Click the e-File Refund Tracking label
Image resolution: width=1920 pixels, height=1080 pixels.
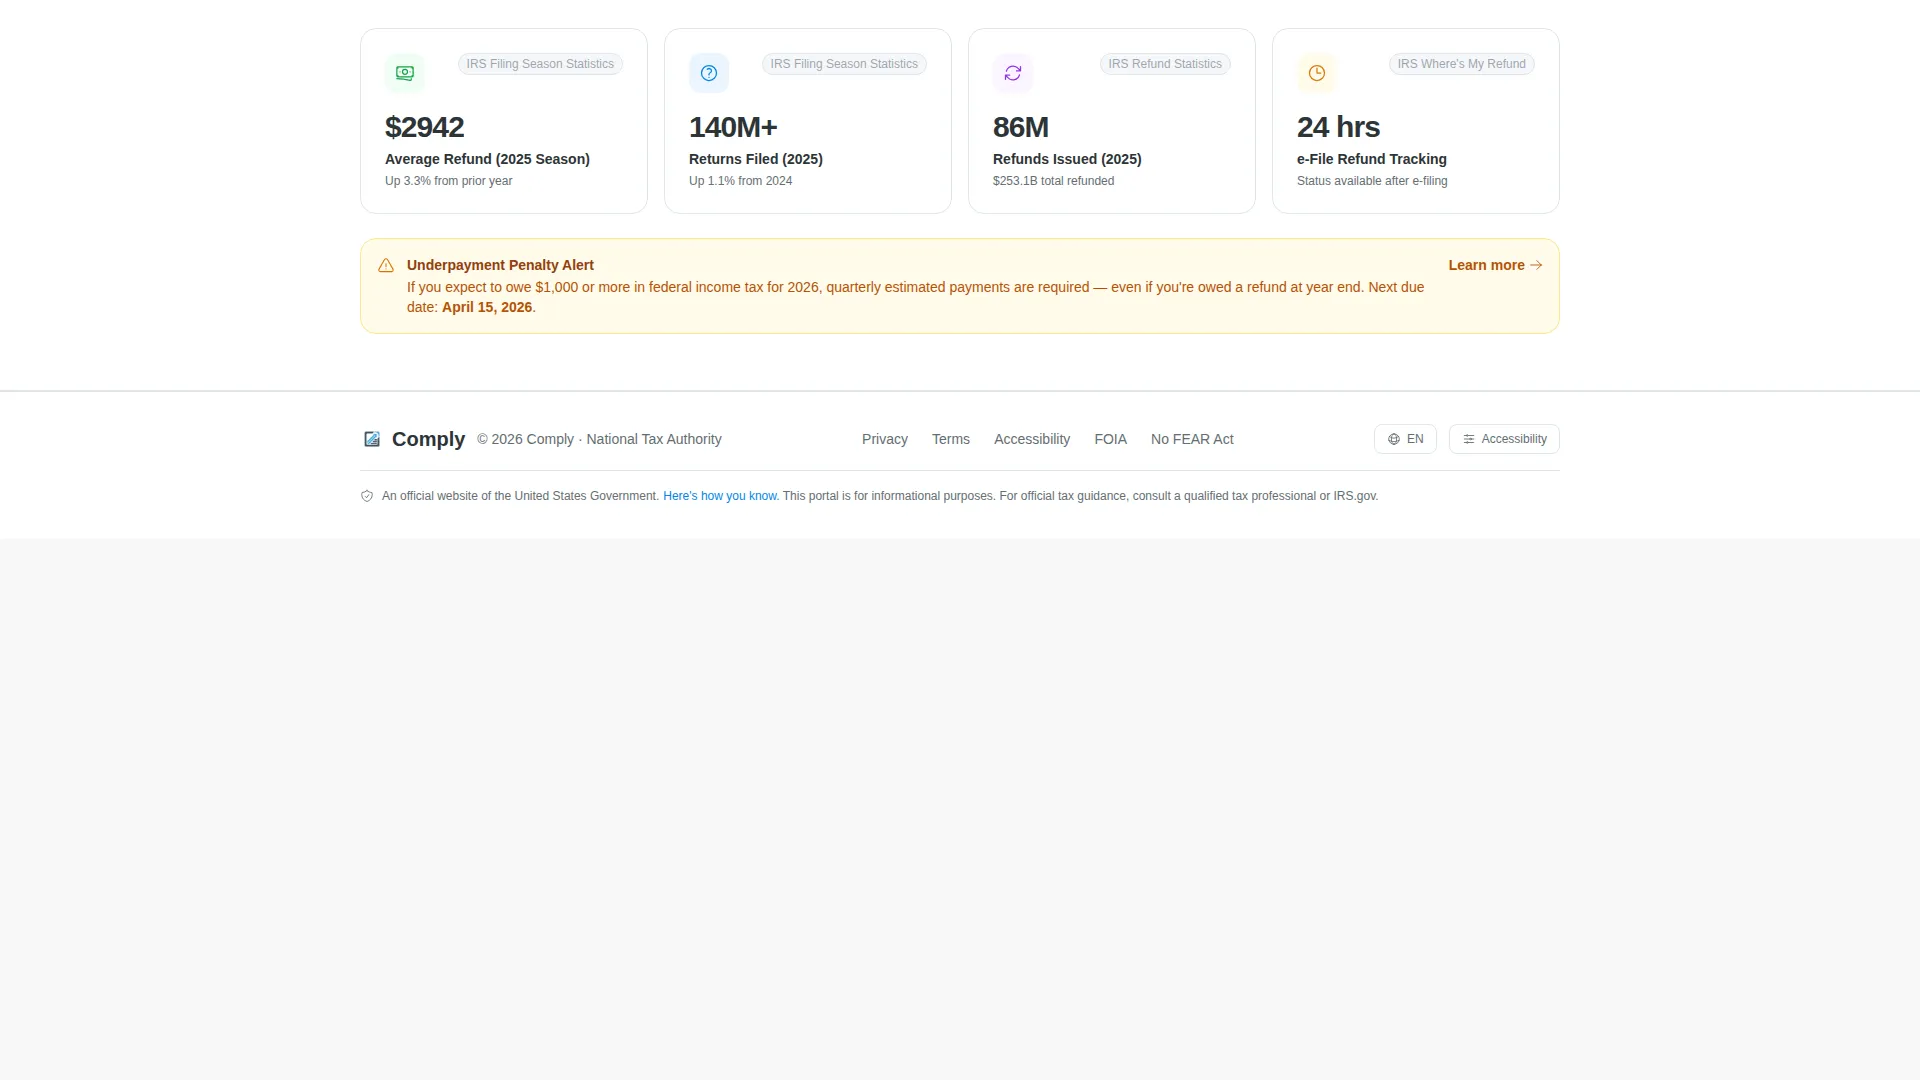pos(1372,159)
